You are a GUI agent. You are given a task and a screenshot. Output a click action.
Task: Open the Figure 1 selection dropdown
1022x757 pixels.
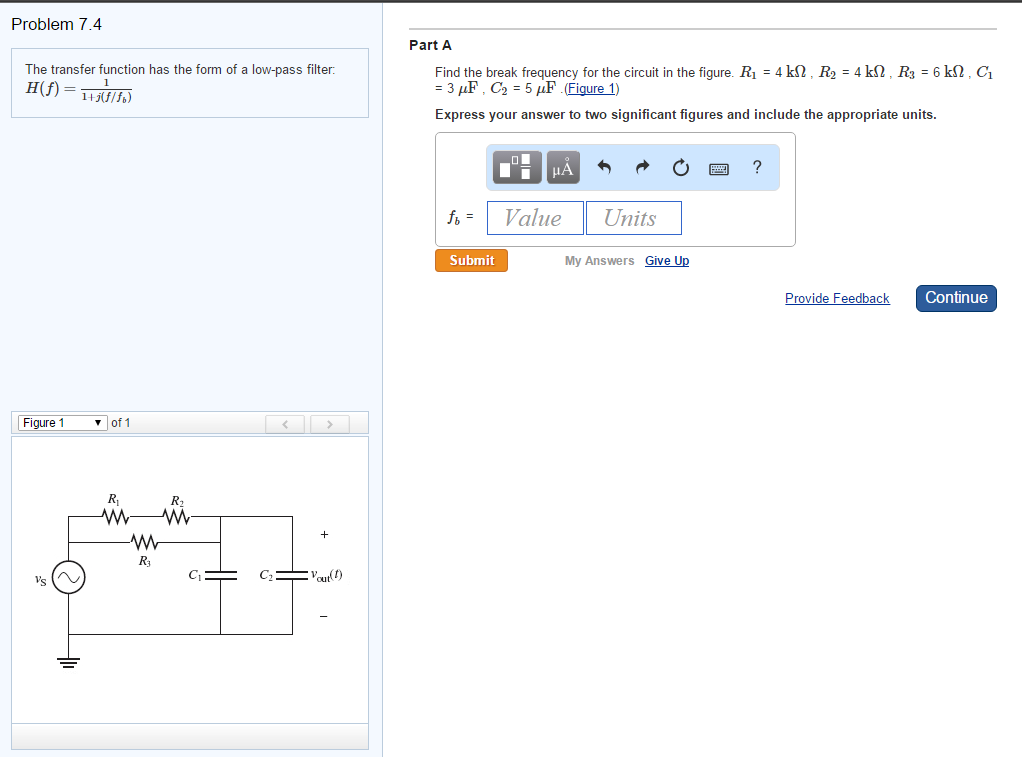pyautogui.click(x=62, y=422)
